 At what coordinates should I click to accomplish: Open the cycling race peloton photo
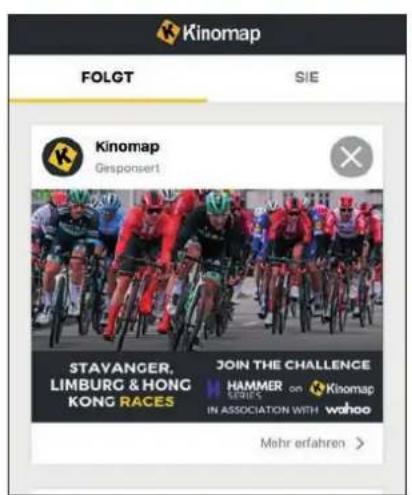point(207,270)
